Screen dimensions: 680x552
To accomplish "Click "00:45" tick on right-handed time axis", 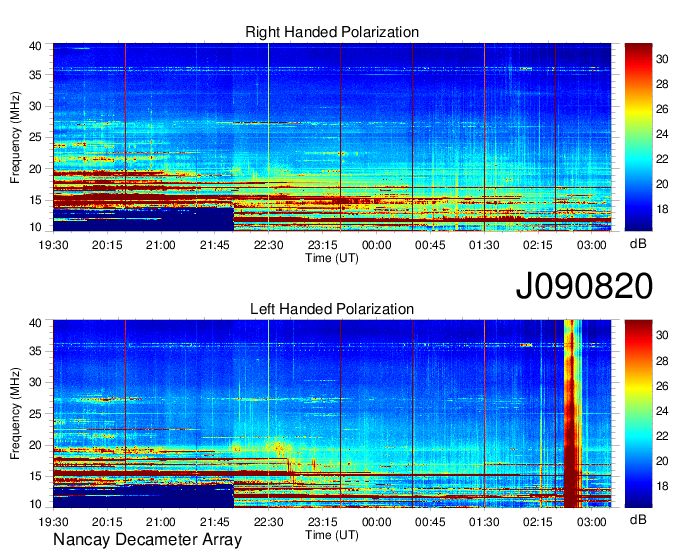I will 430,245.
